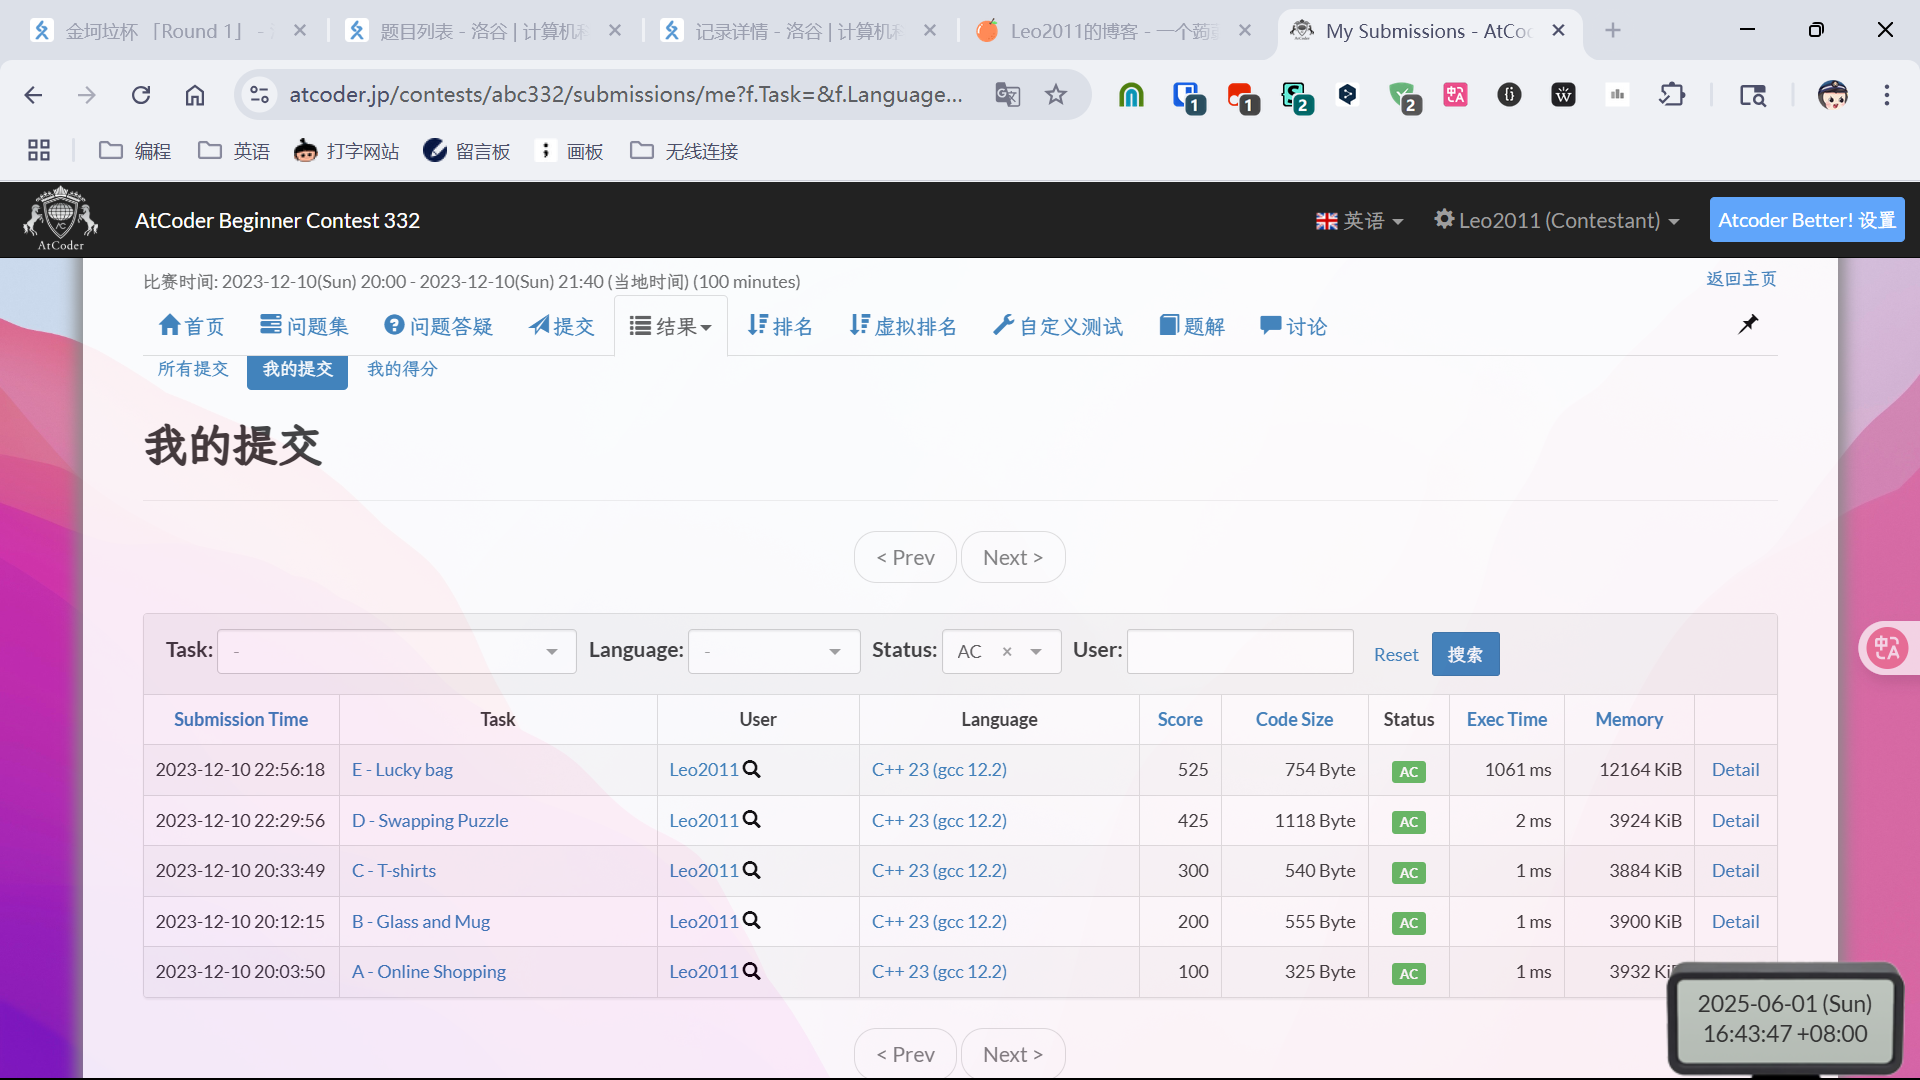Open the 提交 submit tab
Viewport: 1920px width, 1080px height.
[561, 326]
